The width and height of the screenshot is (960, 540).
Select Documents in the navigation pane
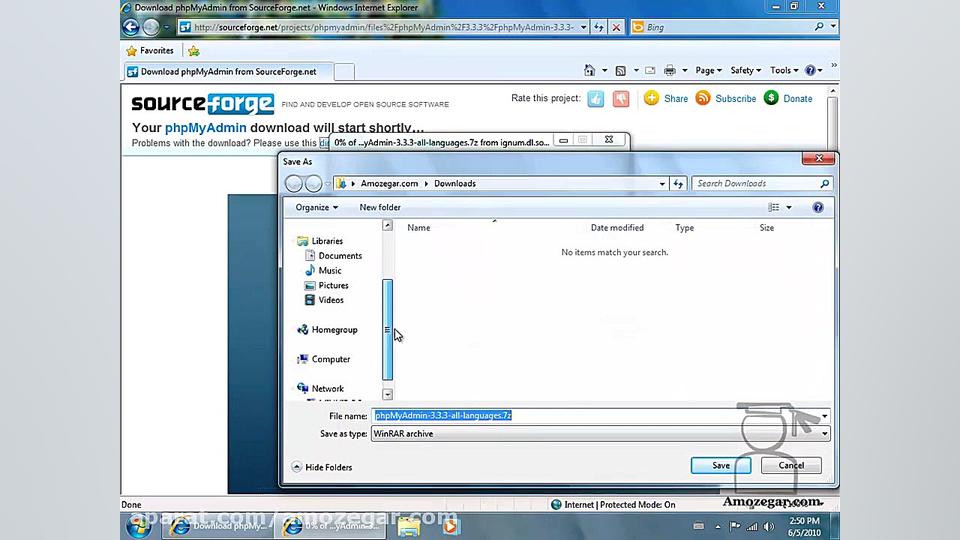333,256
